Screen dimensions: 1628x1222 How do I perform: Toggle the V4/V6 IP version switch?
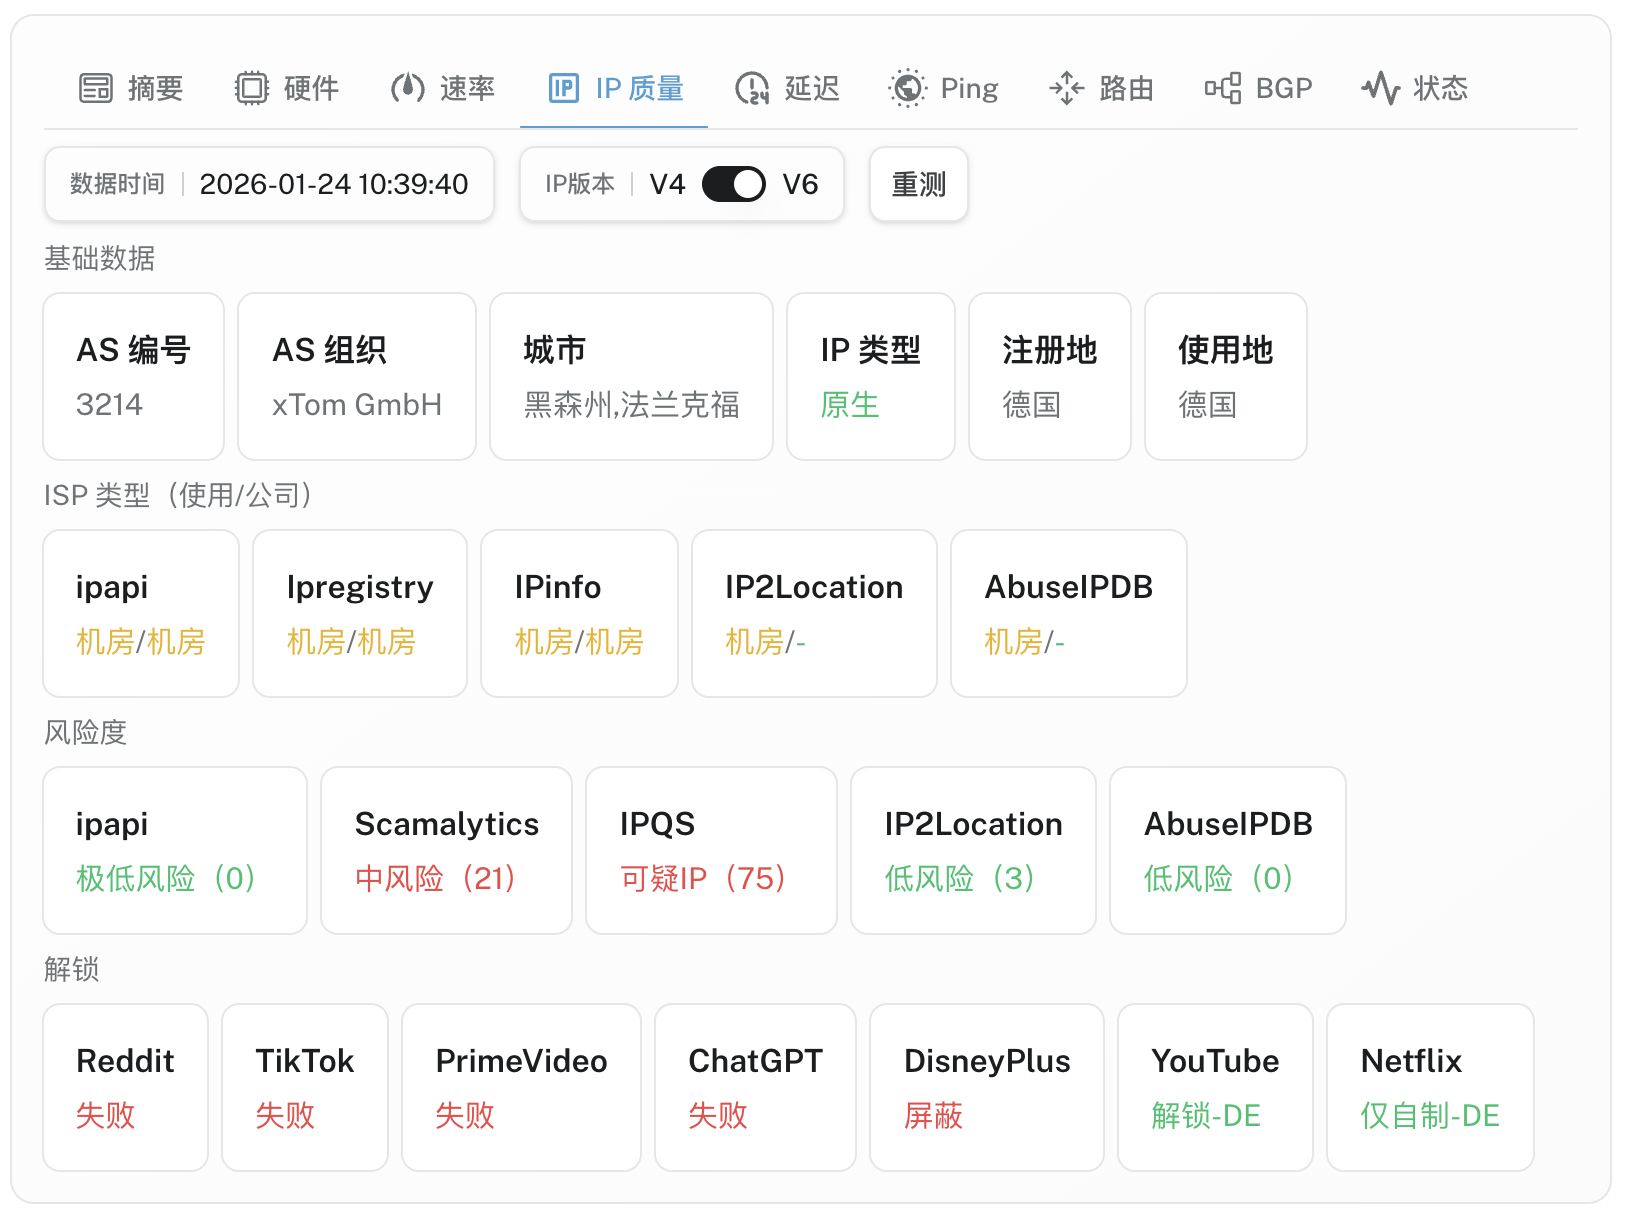(x=733, y=184)
